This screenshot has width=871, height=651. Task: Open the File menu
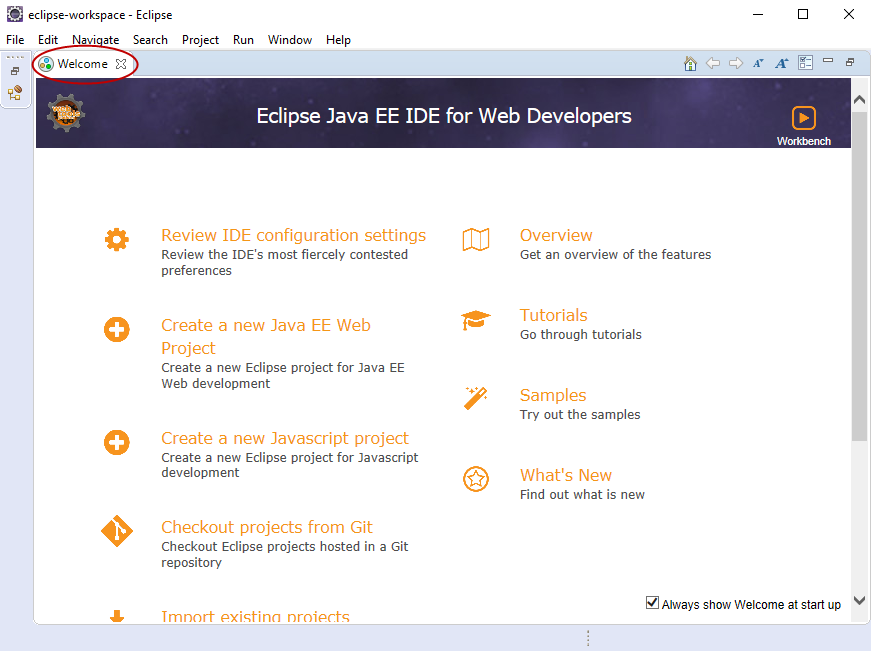tap(15, 40)
